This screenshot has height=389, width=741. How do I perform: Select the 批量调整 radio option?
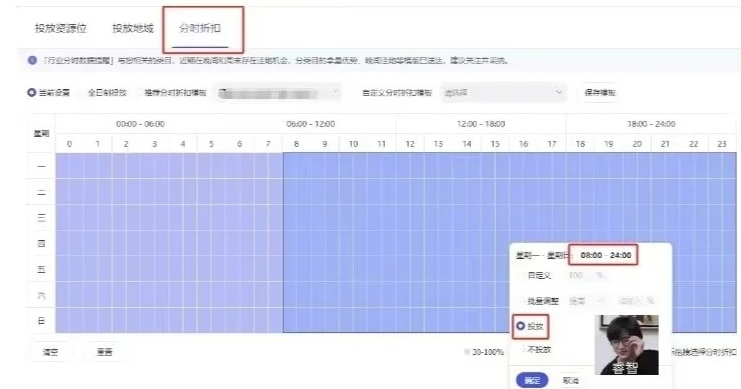522,301
